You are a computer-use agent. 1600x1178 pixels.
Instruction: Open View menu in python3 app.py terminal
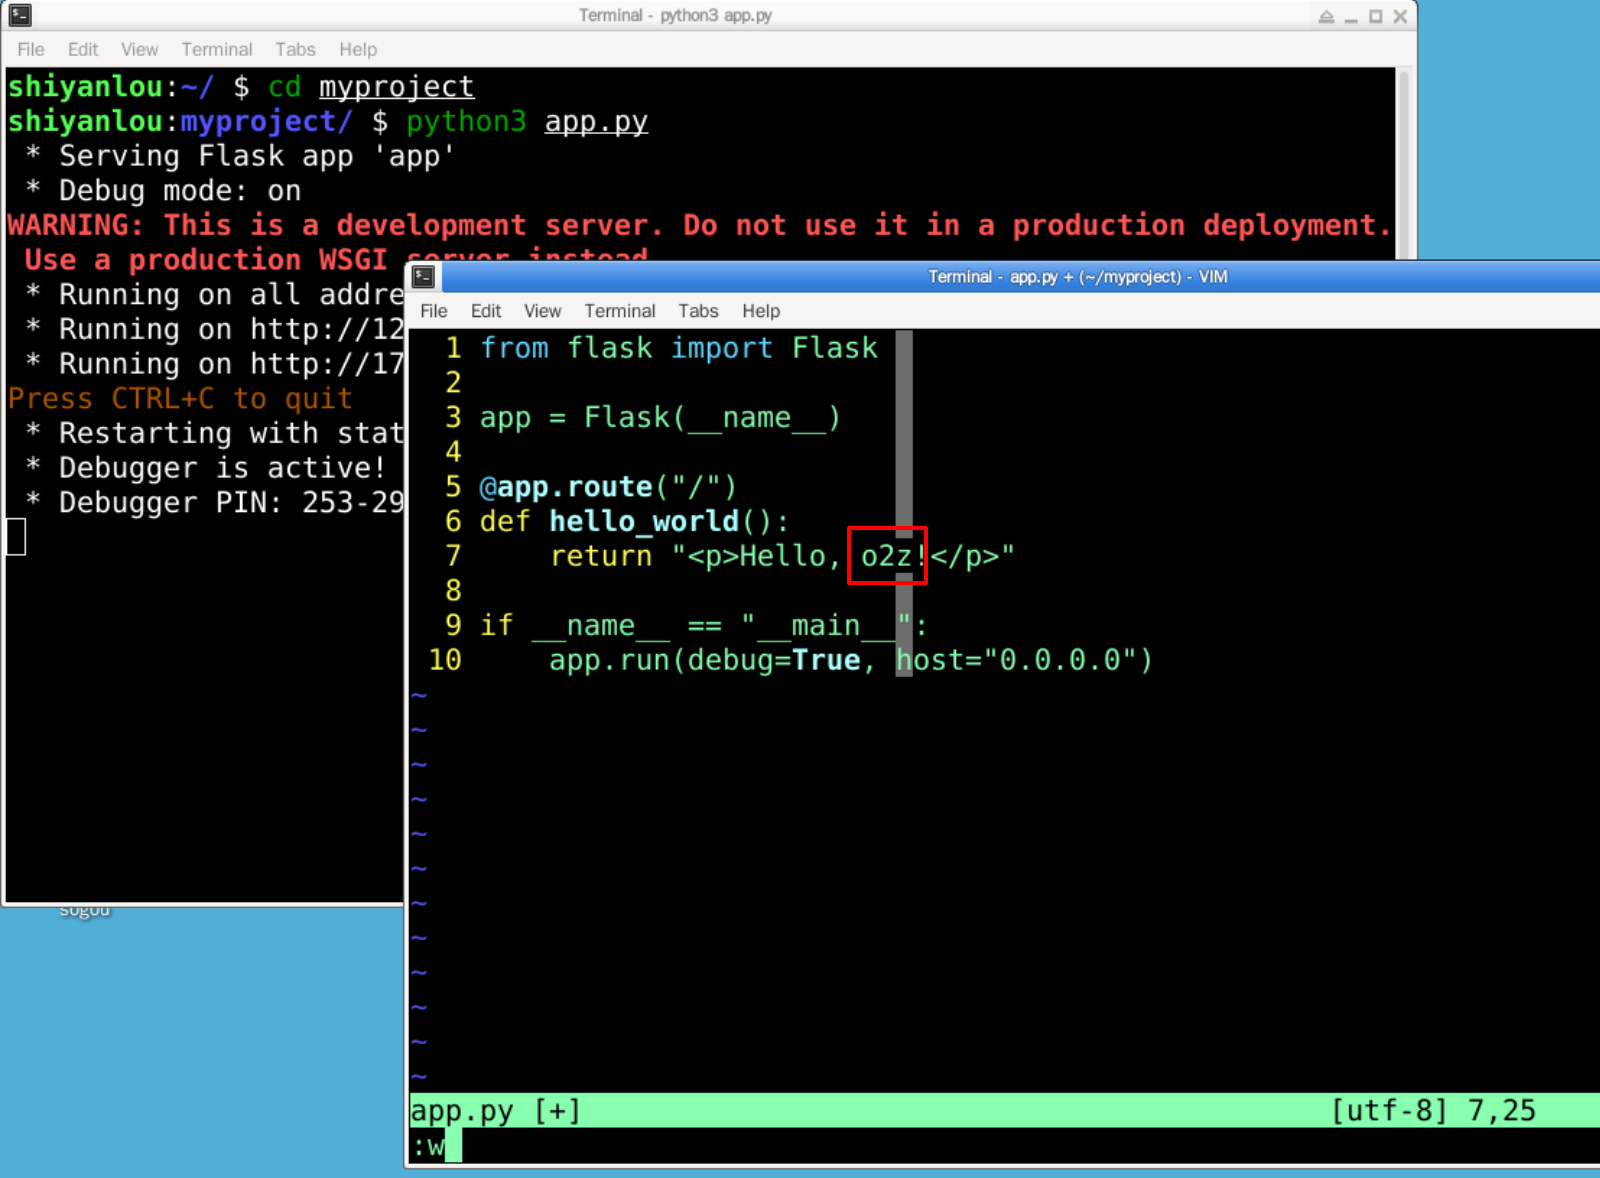[x=139, y=49]
